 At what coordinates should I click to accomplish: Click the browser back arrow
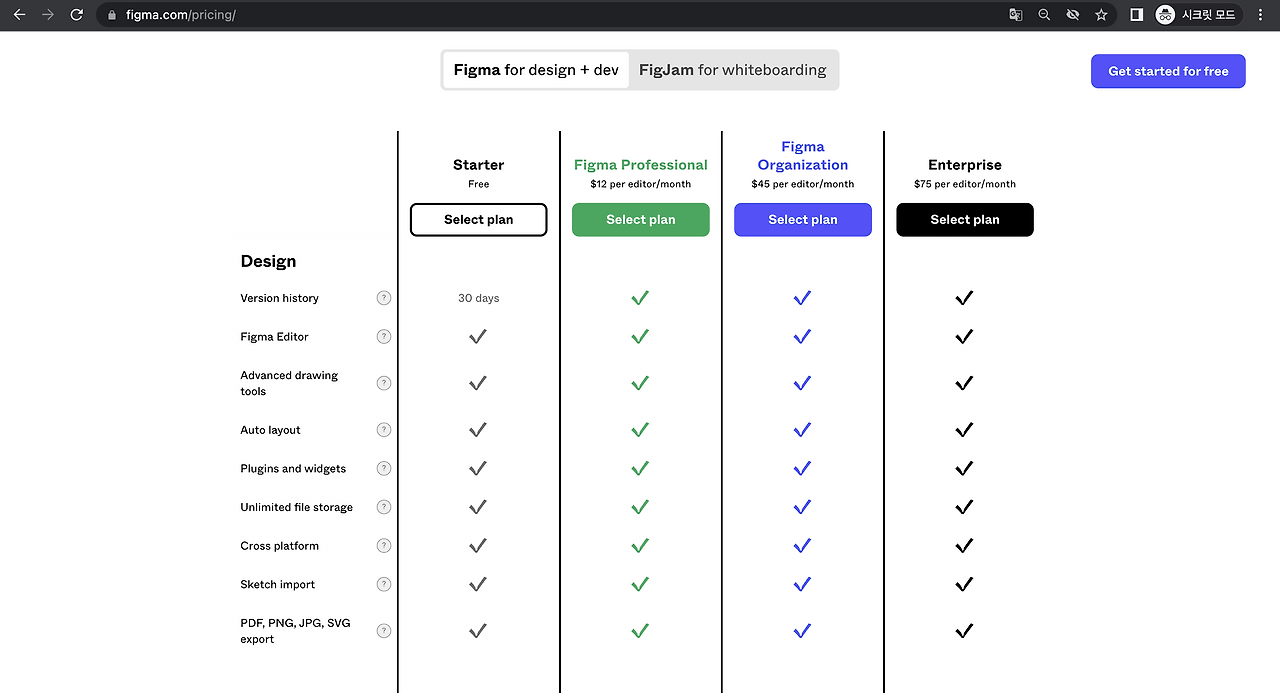[x=19, y=15]
